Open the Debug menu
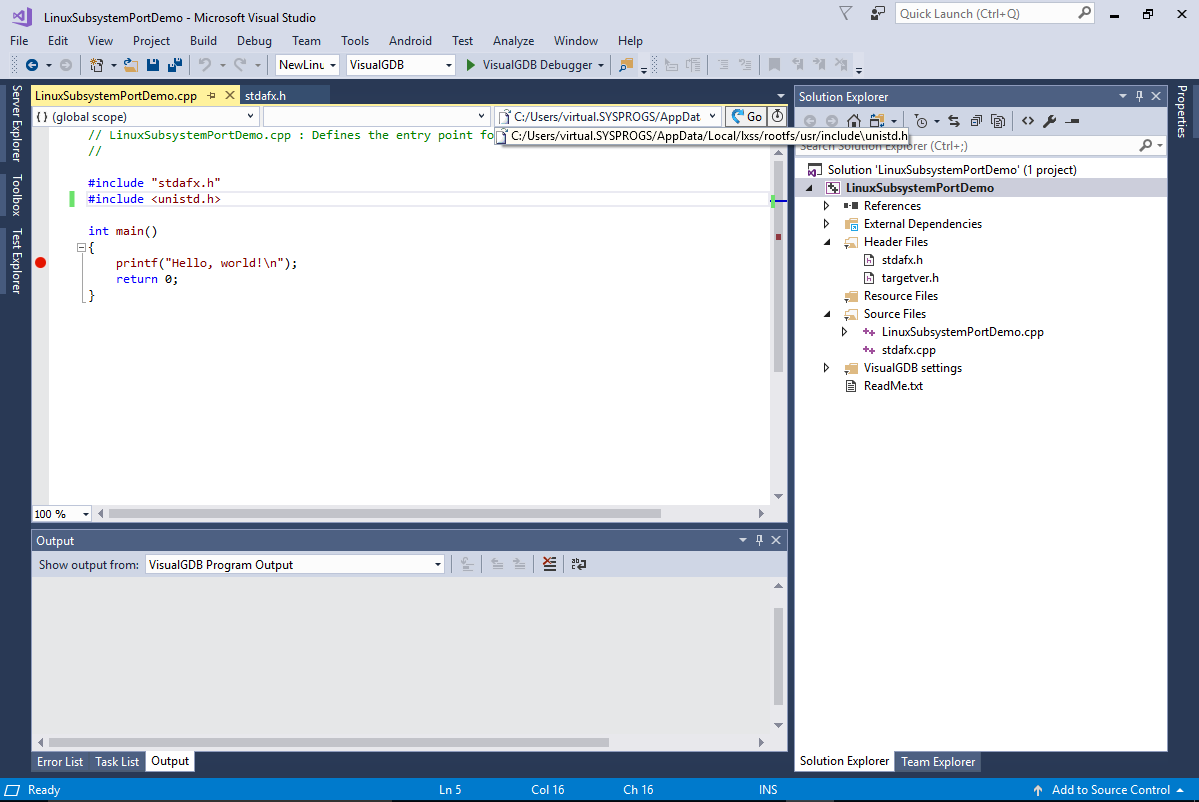Viewport: 1199px width, 802px height. [x=254, y=41]
